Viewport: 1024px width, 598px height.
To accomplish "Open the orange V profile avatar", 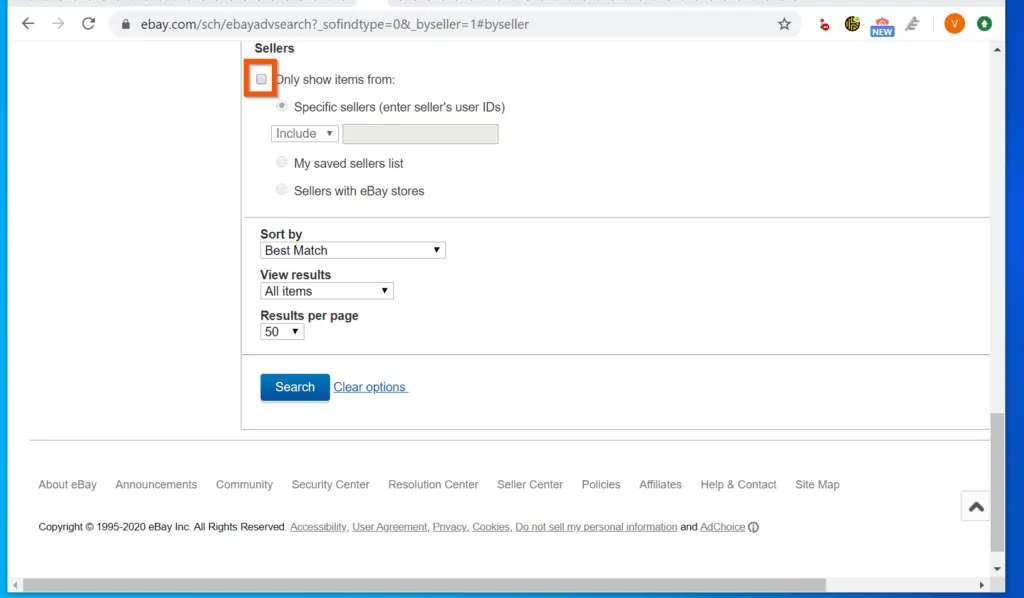I will [x=954, y=24].
